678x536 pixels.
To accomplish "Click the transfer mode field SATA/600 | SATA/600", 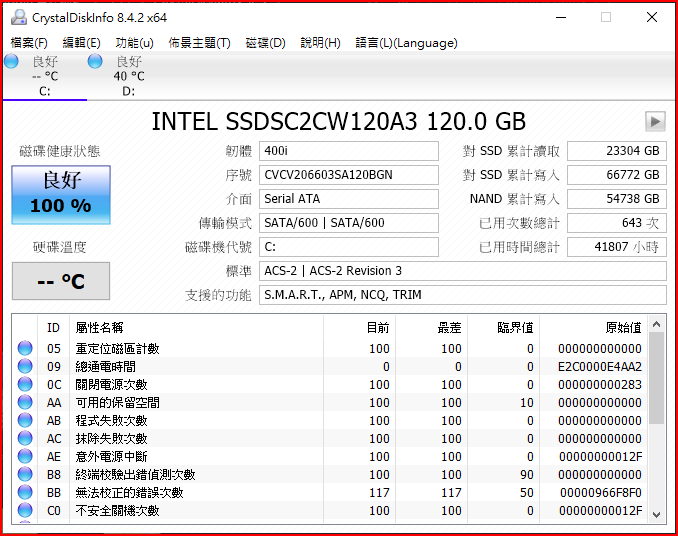I will (349, 223).
